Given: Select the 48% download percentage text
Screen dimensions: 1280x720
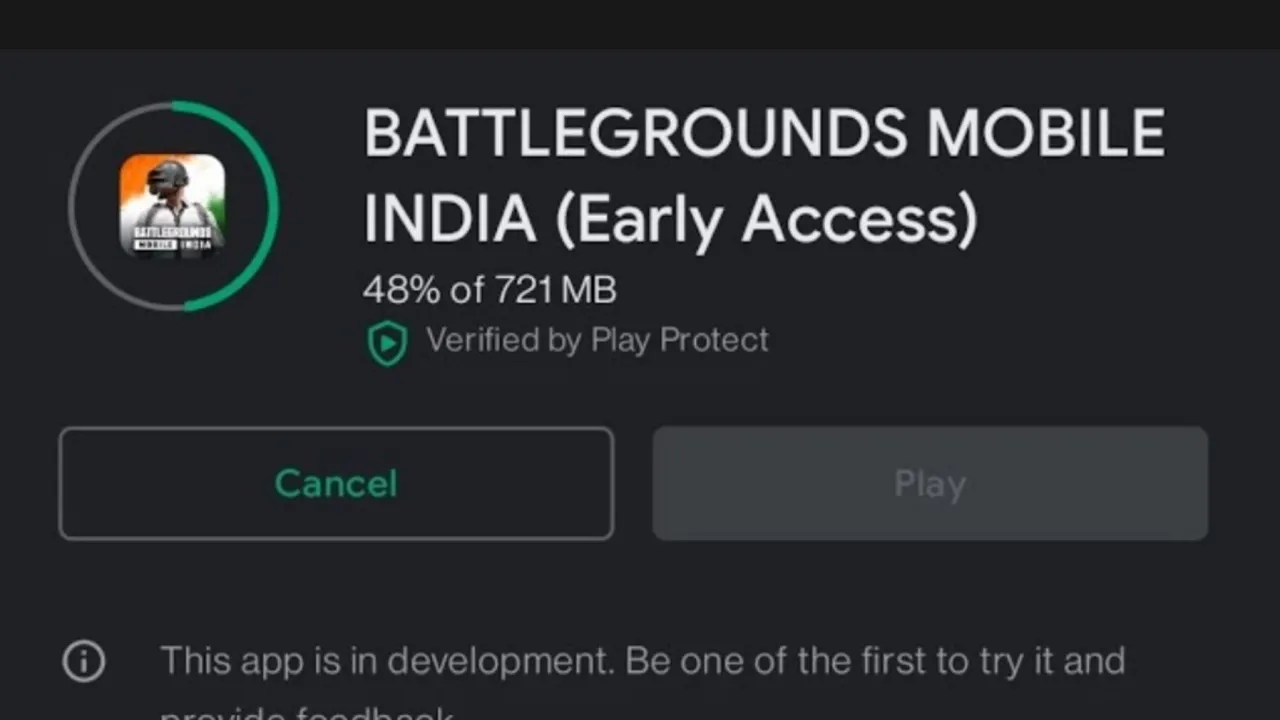Looking at the screenshot, I should coord(402,290).
